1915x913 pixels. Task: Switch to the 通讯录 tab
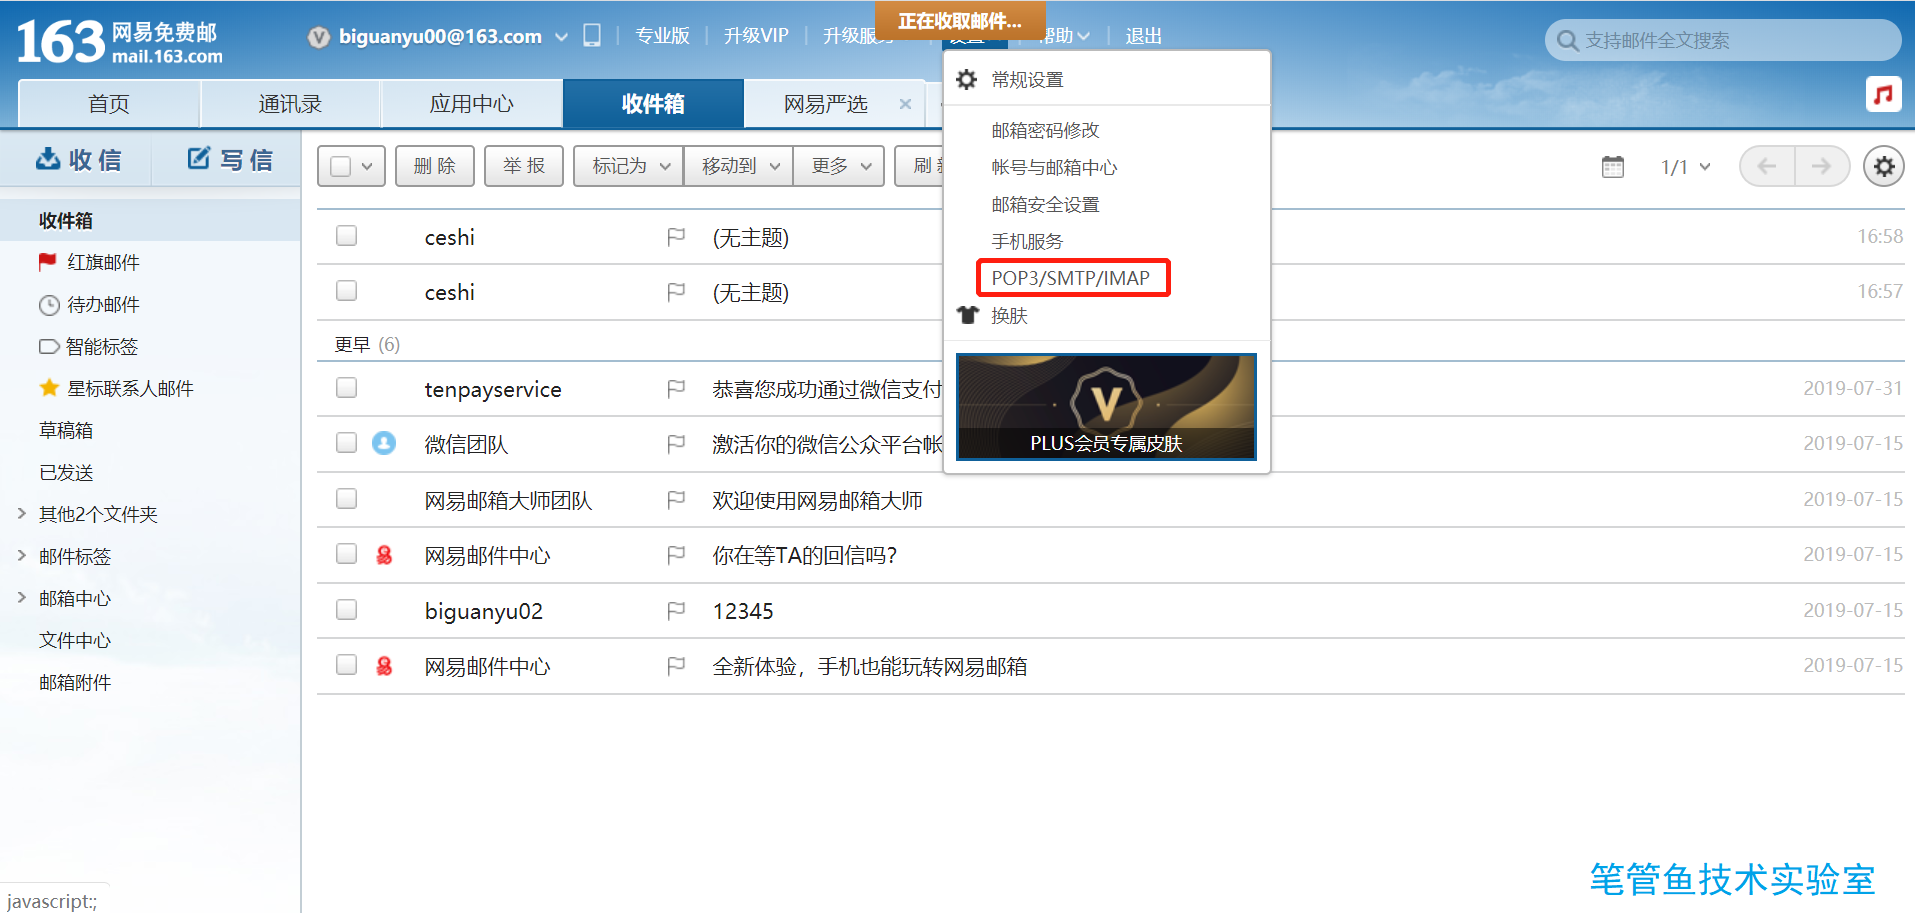[290, 103]
